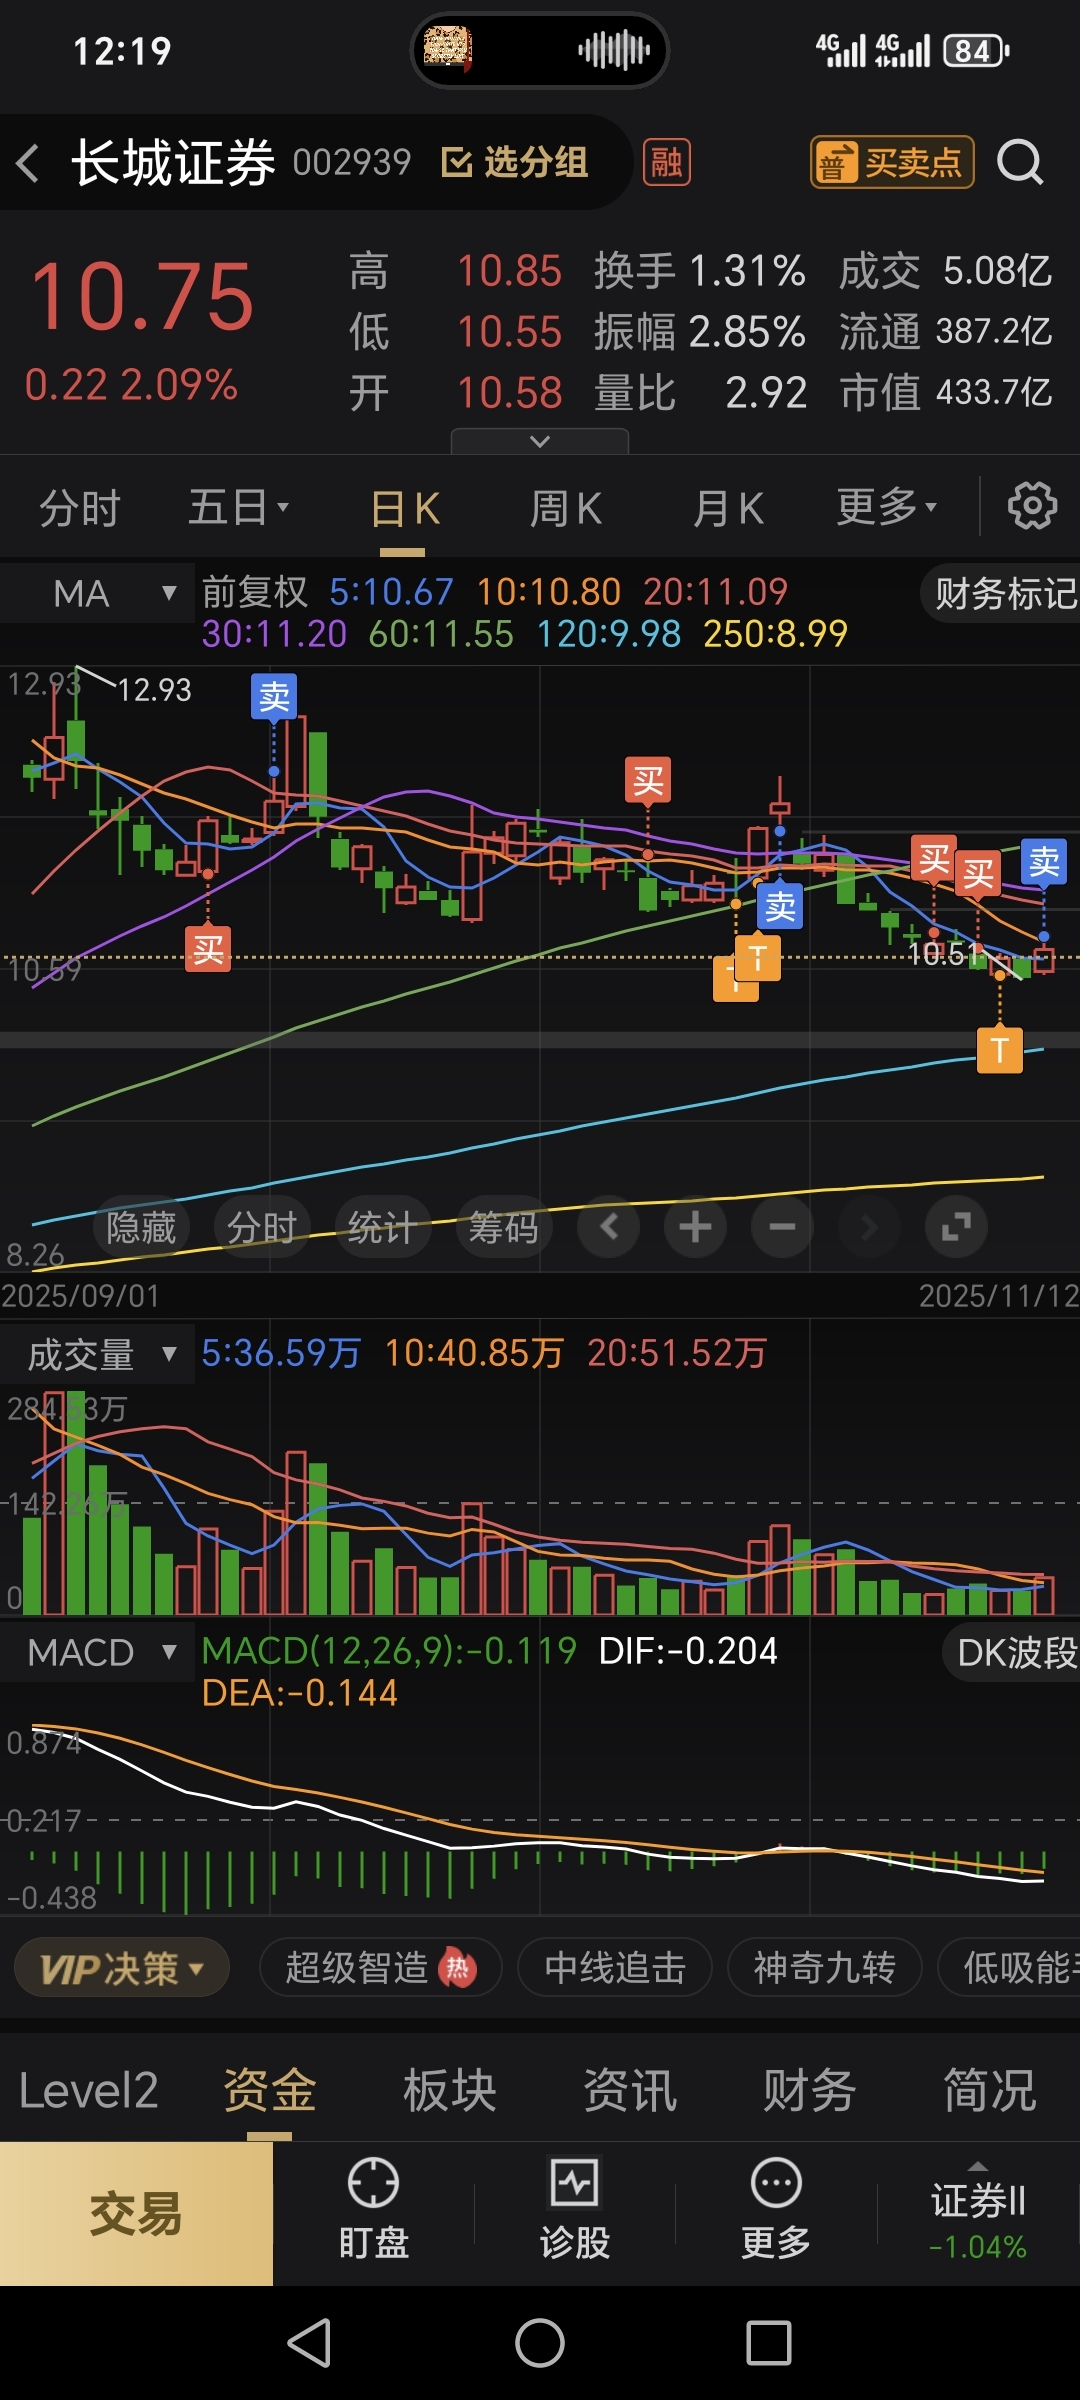The image size is (1080, 2400).
Task: Switch to the Level2 tab
Action: pos(88,2091)
